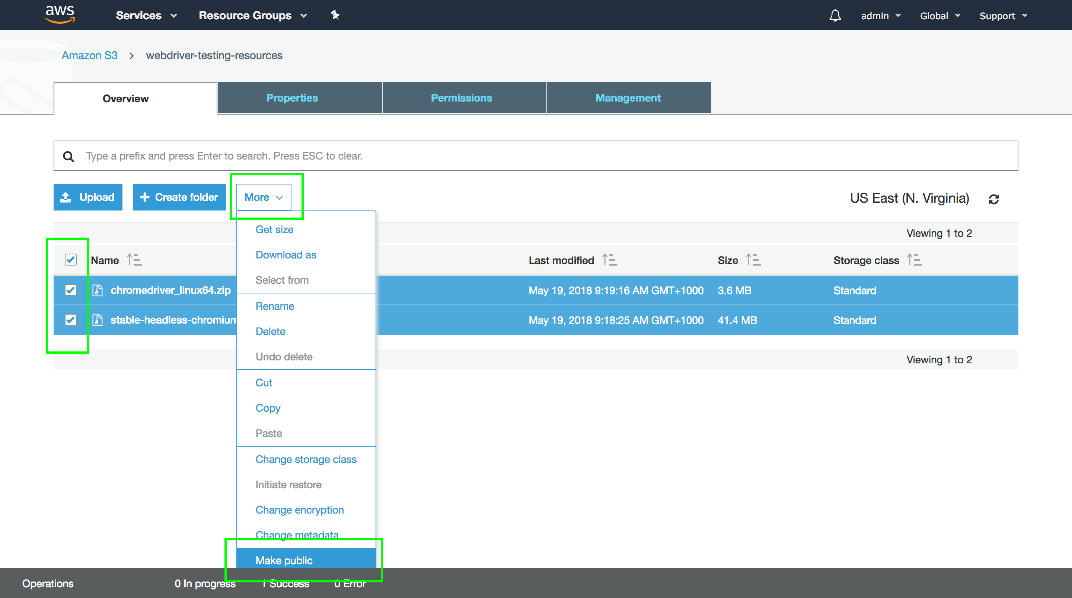Screen dimensions: 1072x598
Task: Click the pin favorites icon in navbar
Action: 335,15
